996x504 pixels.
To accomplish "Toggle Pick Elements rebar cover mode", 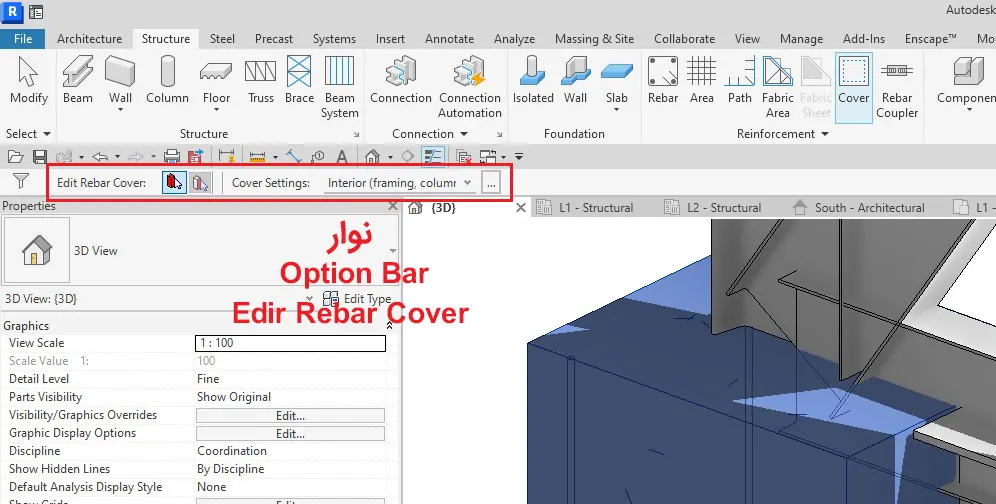I will point(174,183).
